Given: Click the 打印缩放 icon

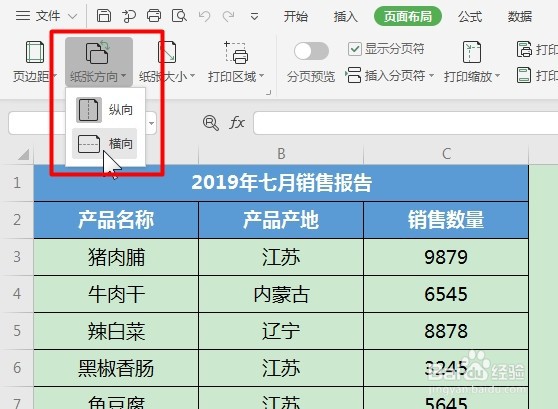Looking at the screenshot, I should (x=472, y=52).
